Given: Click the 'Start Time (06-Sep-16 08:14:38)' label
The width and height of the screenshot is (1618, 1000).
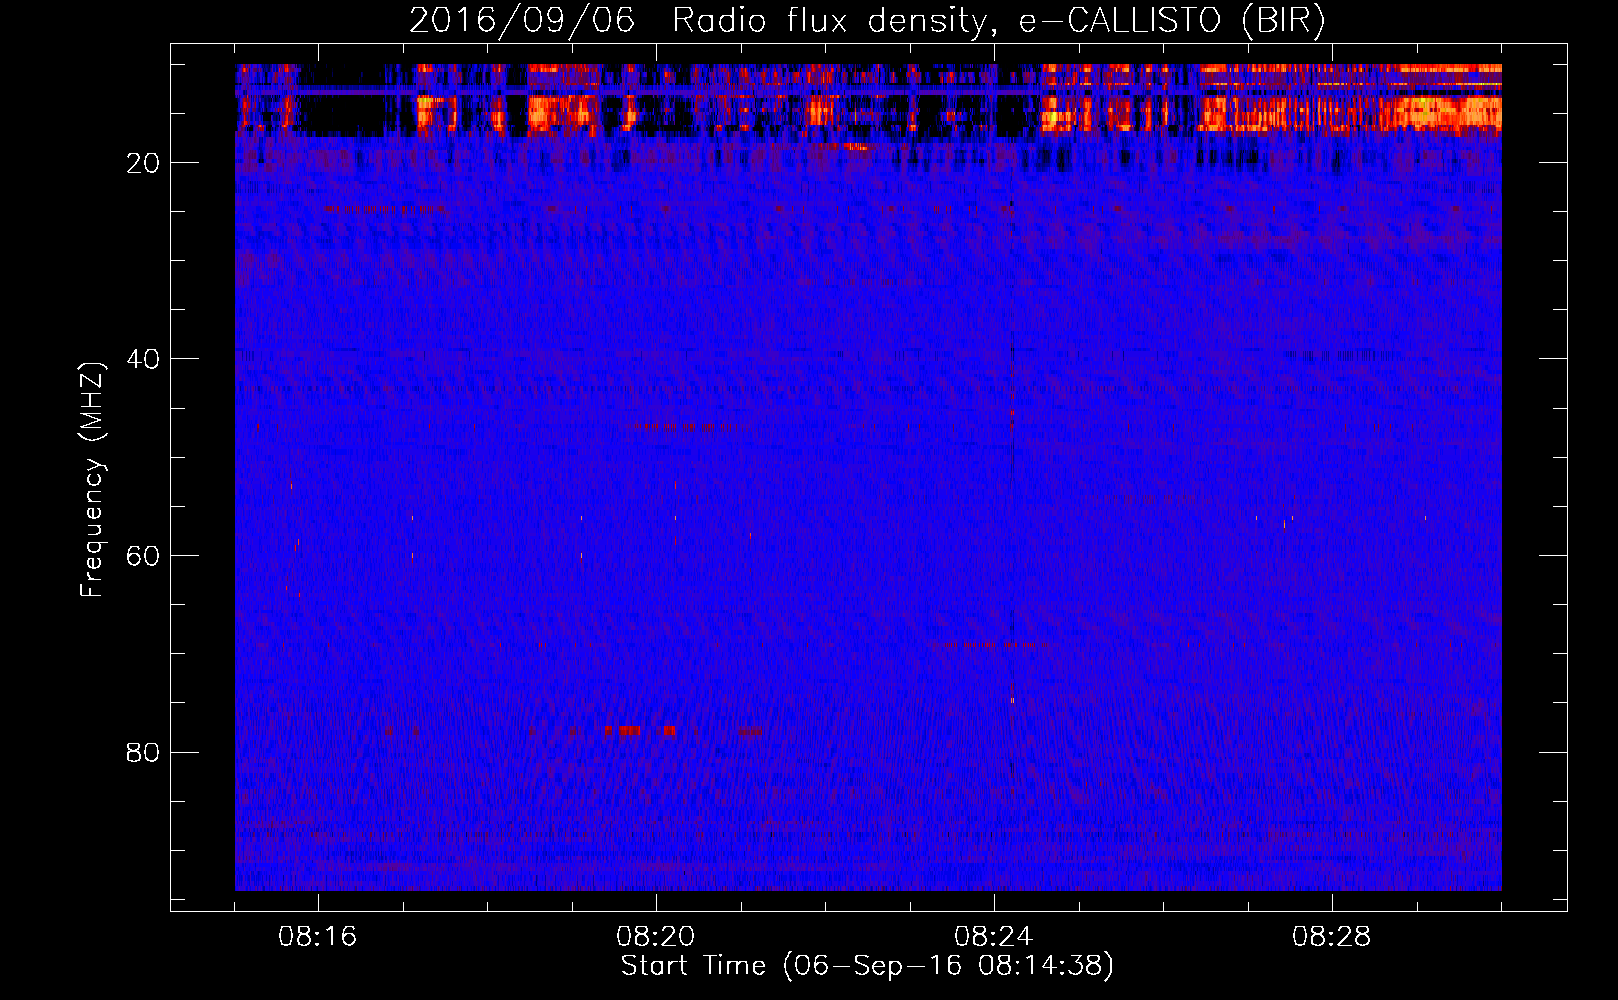Looking at the screenshot, I should tap(867, 966).
